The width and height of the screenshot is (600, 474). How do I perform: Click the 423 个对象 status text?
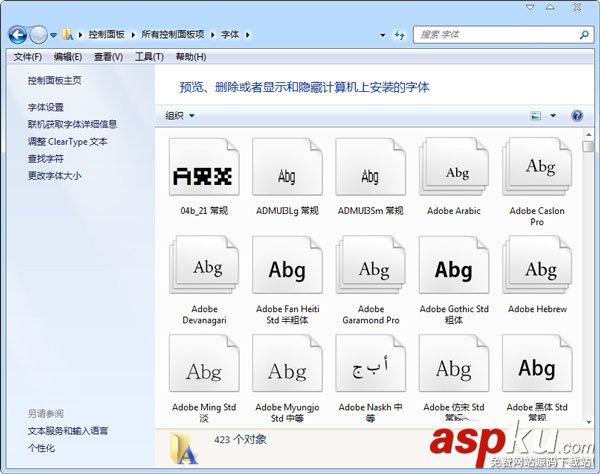coord(240,440)
